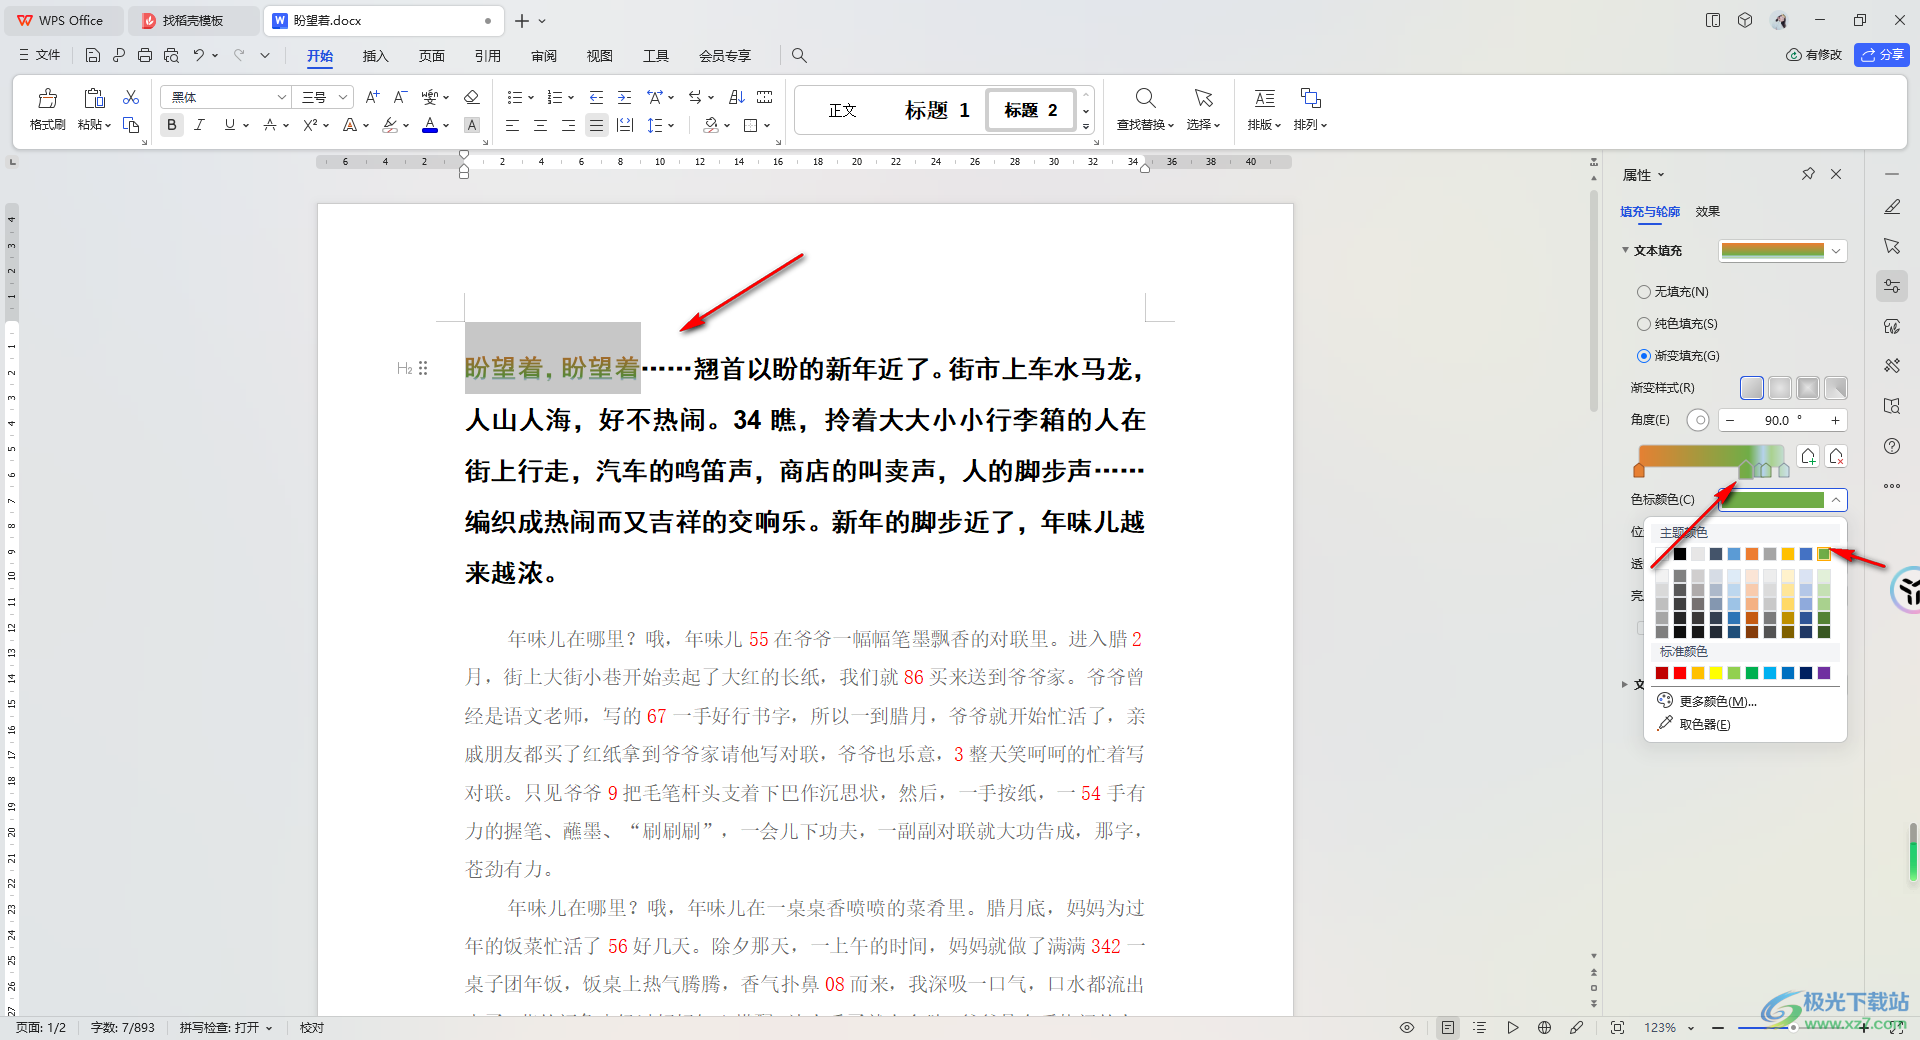Open help icon in right sidebar
Viewport: 1920px width, 1040px height.
coord(1892,446)
